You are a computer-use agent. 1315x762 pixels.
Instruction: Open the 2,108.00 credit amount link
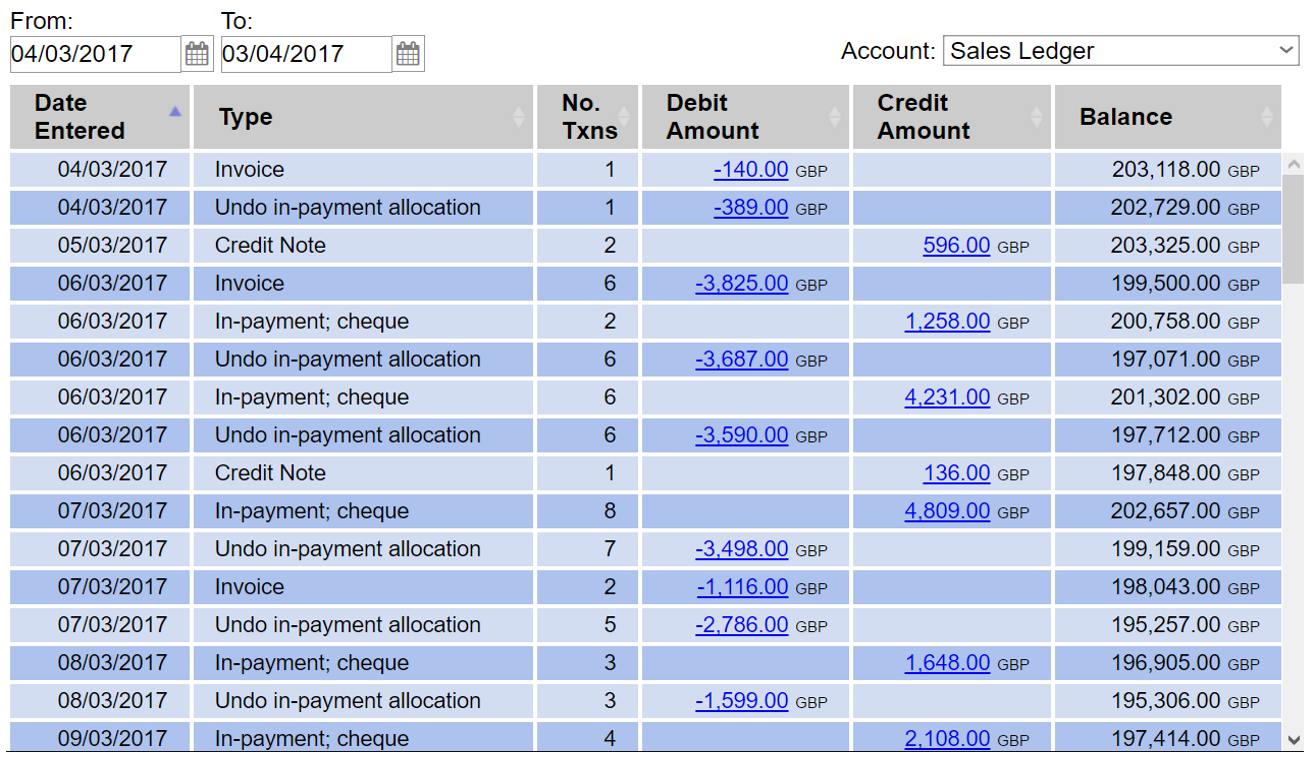(x=948, y=740)
